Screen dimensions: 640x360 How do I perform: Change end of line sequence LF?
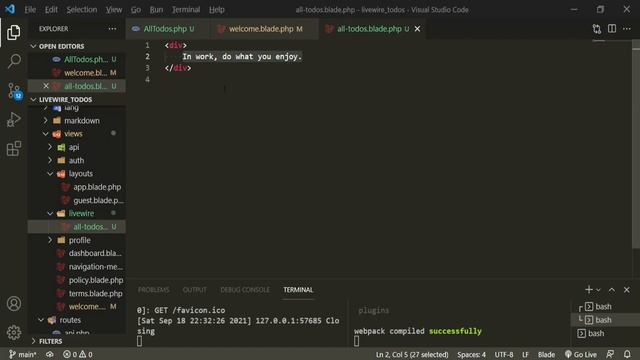[x=525, y=354]
